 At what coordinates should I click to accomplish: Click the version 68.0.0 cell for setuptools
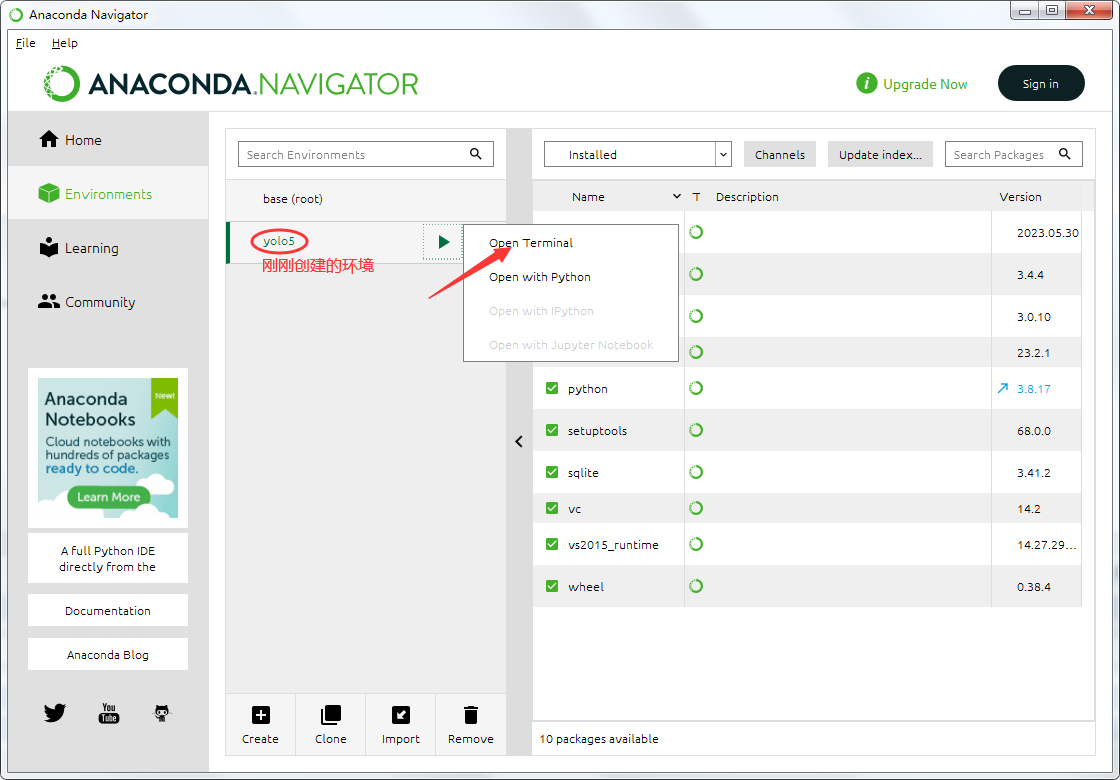click(1034, 431)
